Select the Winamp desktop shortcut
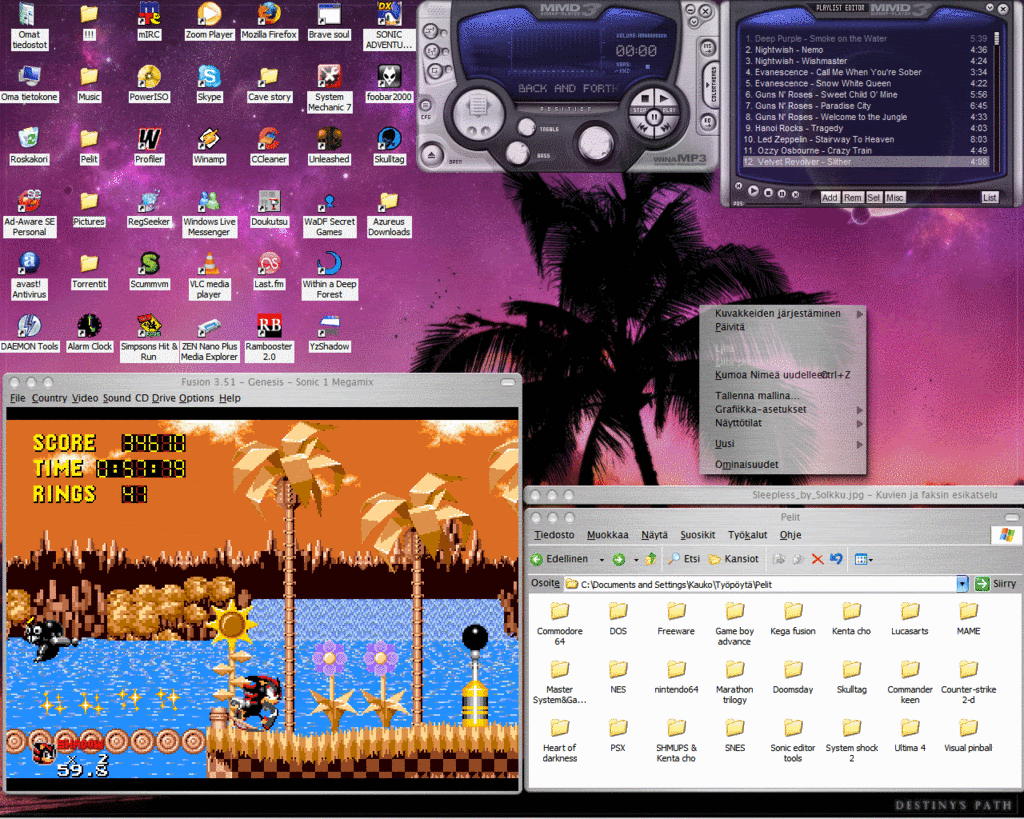1024x819 pixels. coord(209,146)
